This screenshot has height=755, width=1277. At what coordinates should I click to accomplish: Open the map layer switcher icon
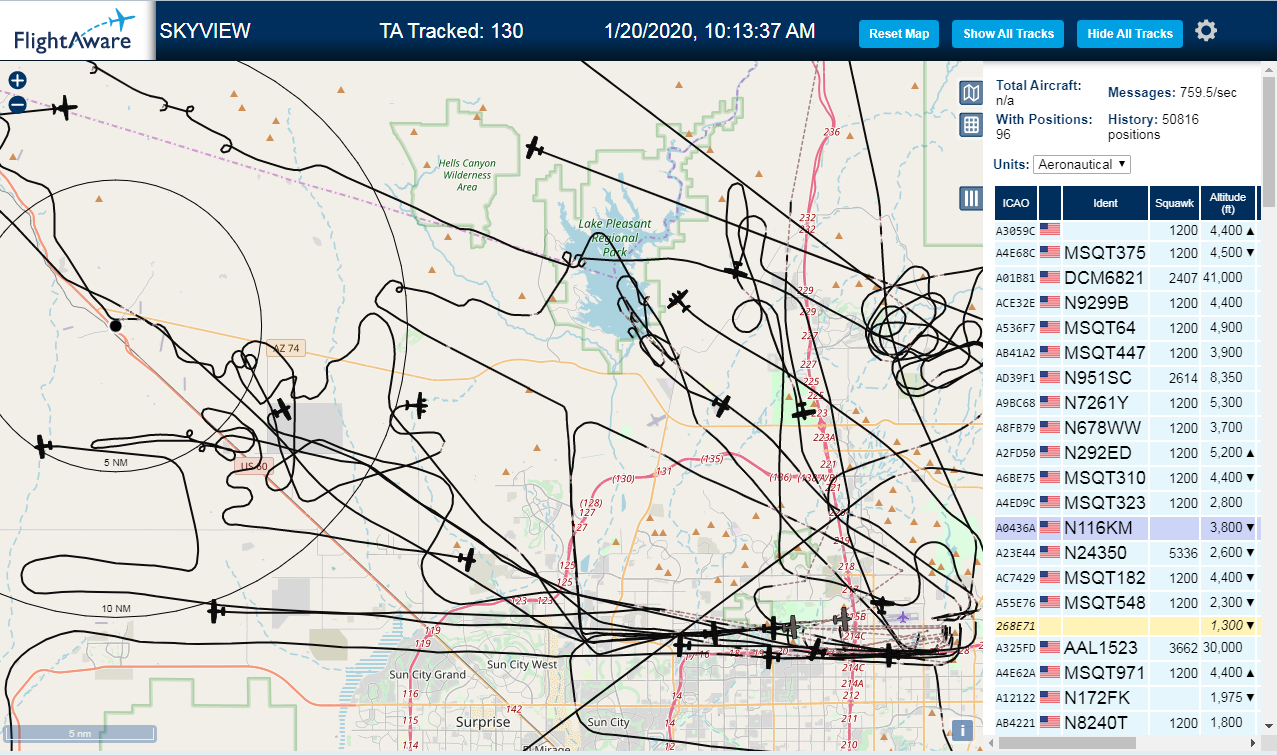click(x=970, y=93)
